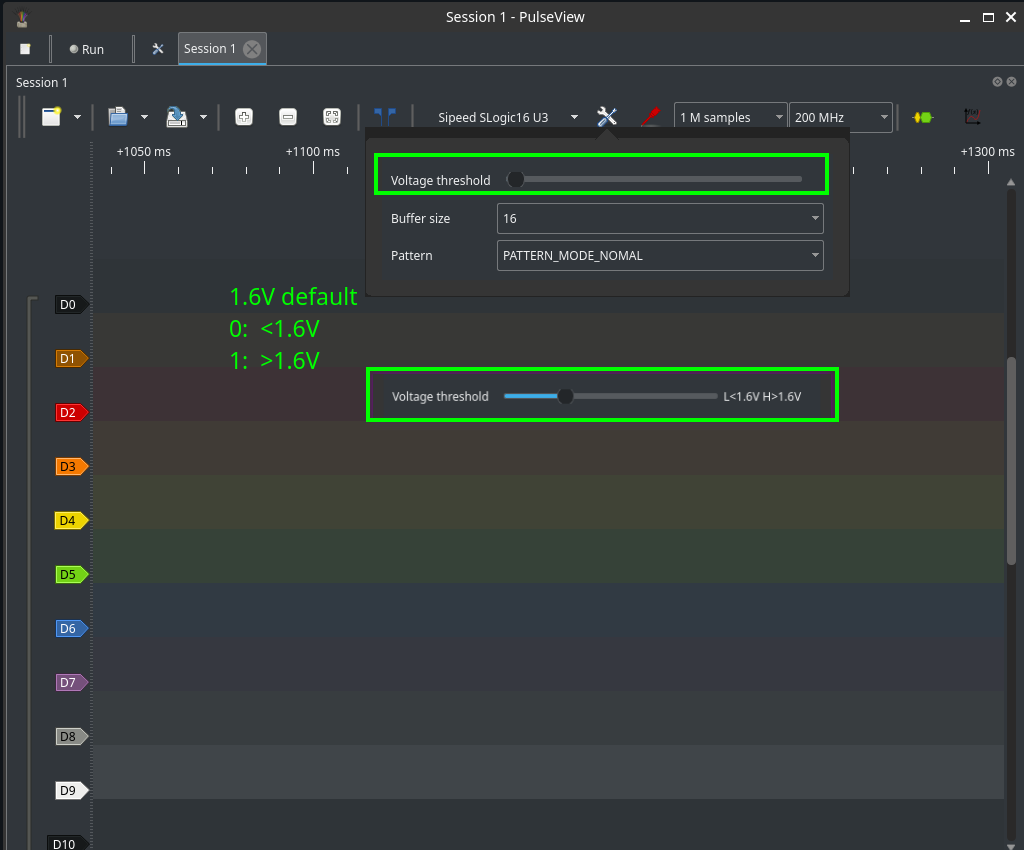This screenshot has width=1024, height=850.
Task: Open the Pattern mode dropdown
Action: pos(660,256)
